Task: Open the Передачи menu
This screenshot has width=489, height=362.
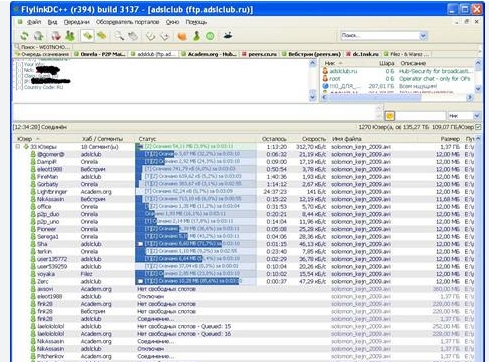Action: click(77, 22)
